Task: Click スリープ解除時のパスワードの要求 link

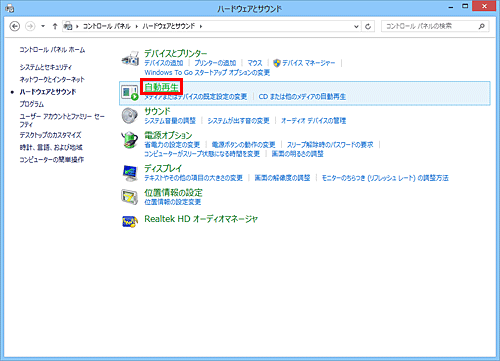Action: coord(330,145)
